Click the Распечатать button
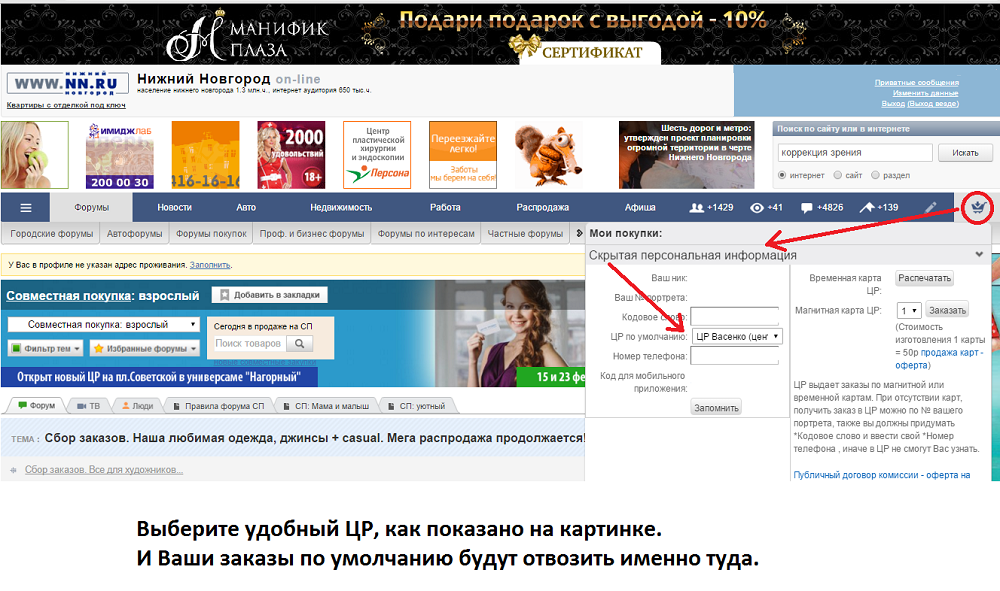Image resolution: width=1000 pixels, height=591 pixels. 924,278
